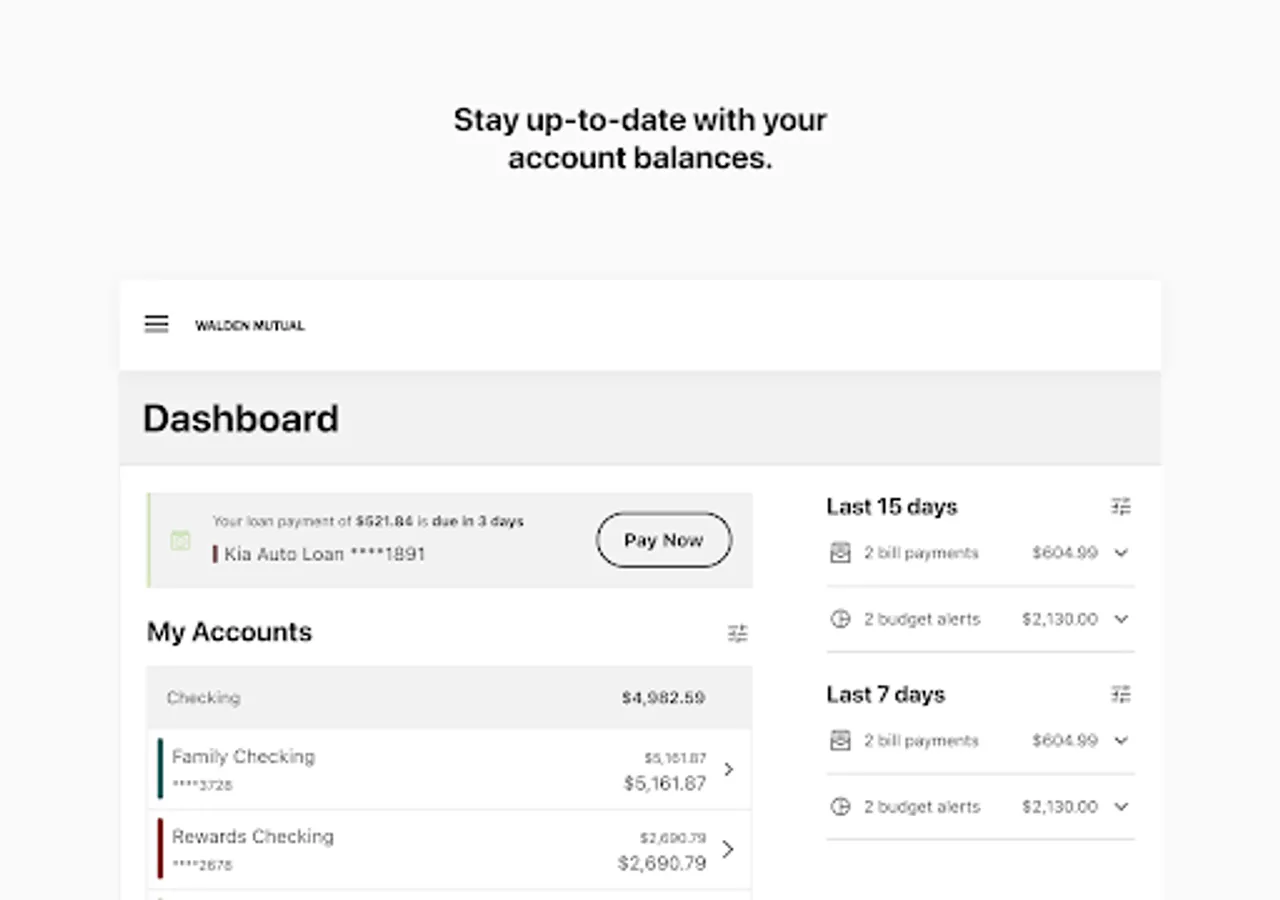Expand budget alerts under Last 7 days
The height and width of the screenshot is (900, 1280).
[1121, 807]
